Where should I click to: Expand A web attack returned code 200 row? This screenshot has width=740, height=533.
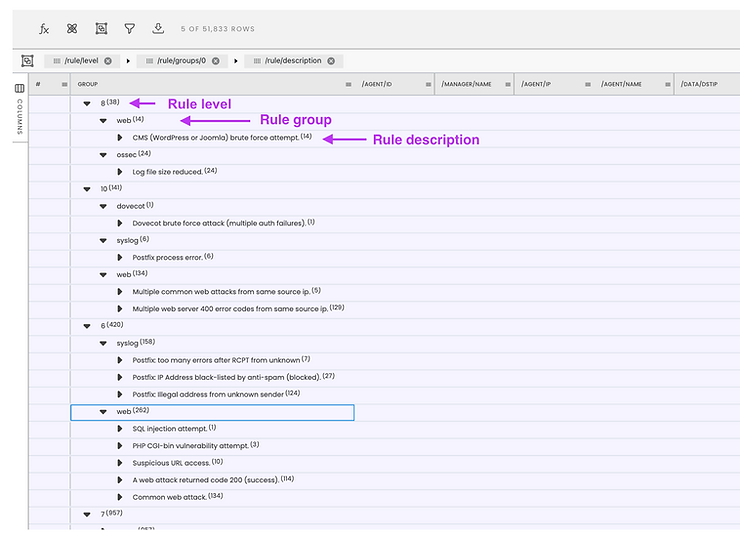(x=120, y=480)
